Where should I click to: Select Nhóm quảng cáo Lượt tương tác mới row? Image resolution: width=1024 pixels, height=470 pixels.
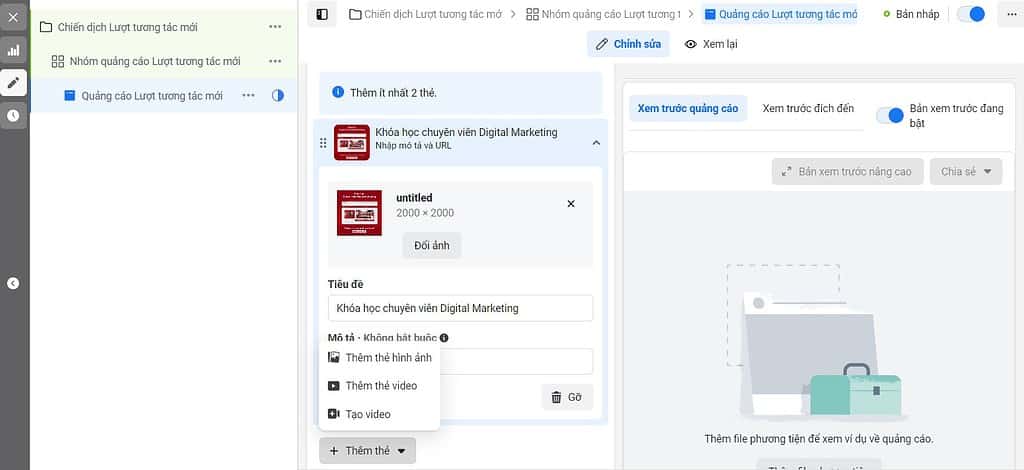pos(163,61)
